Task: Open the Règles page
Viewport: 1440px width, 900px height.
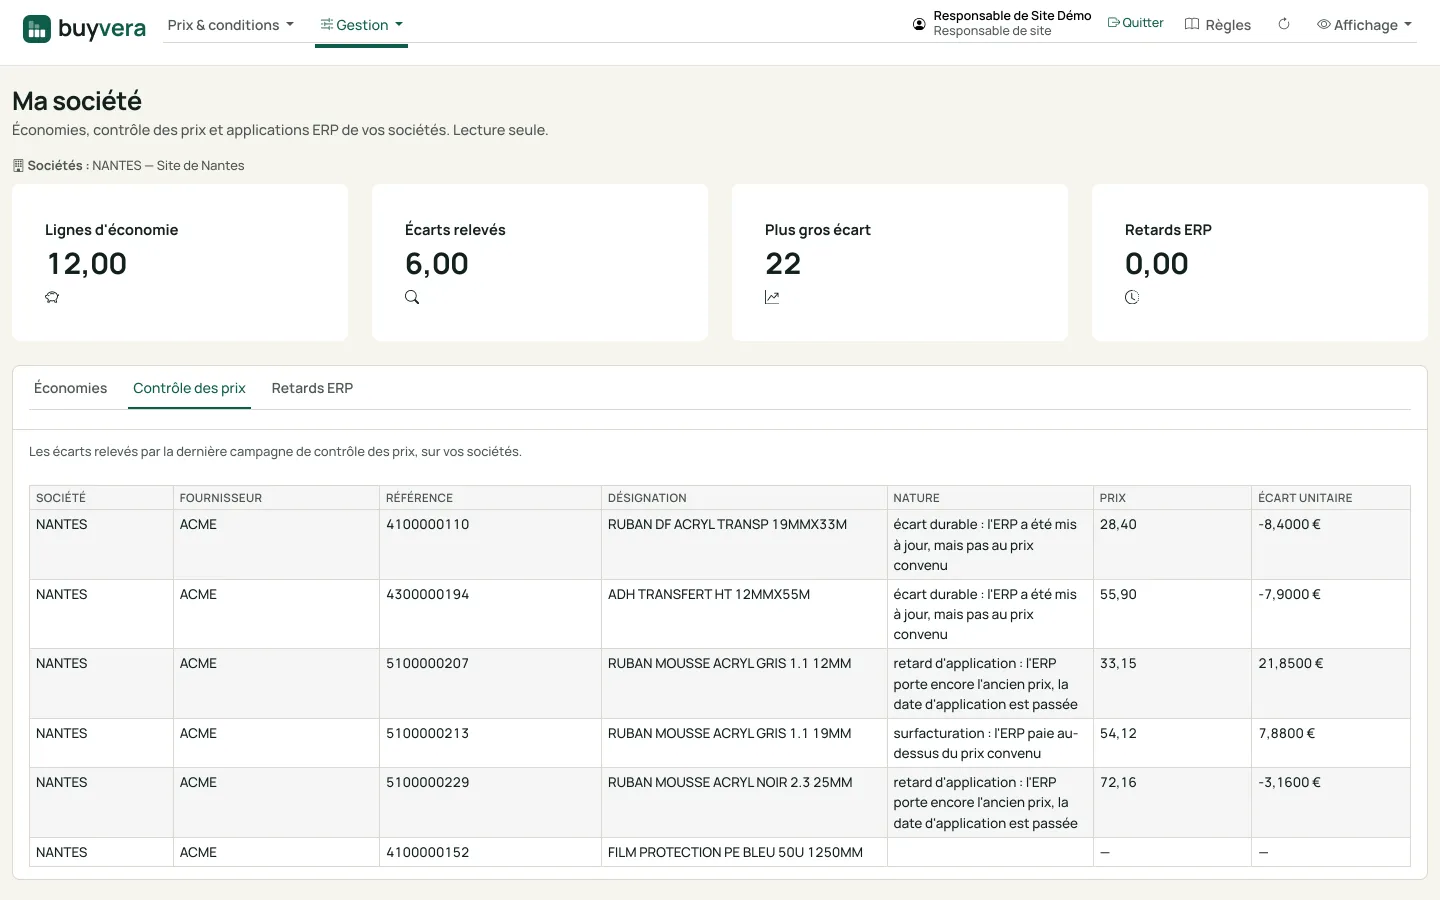Action: tap(1218, 25)
